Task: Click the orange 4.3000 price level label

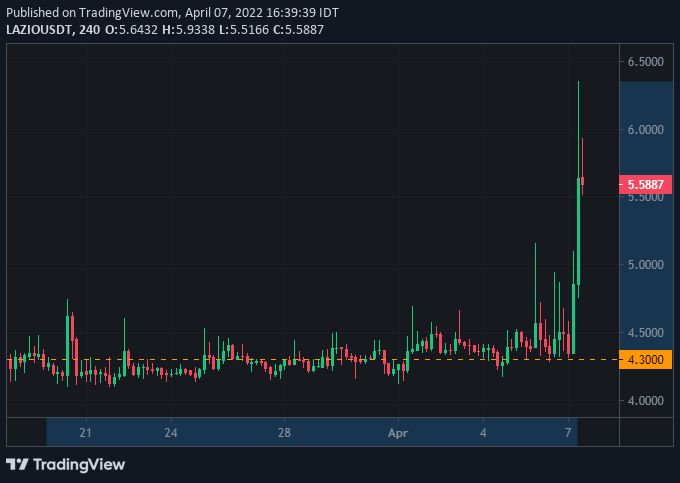Action: point(645,359)
